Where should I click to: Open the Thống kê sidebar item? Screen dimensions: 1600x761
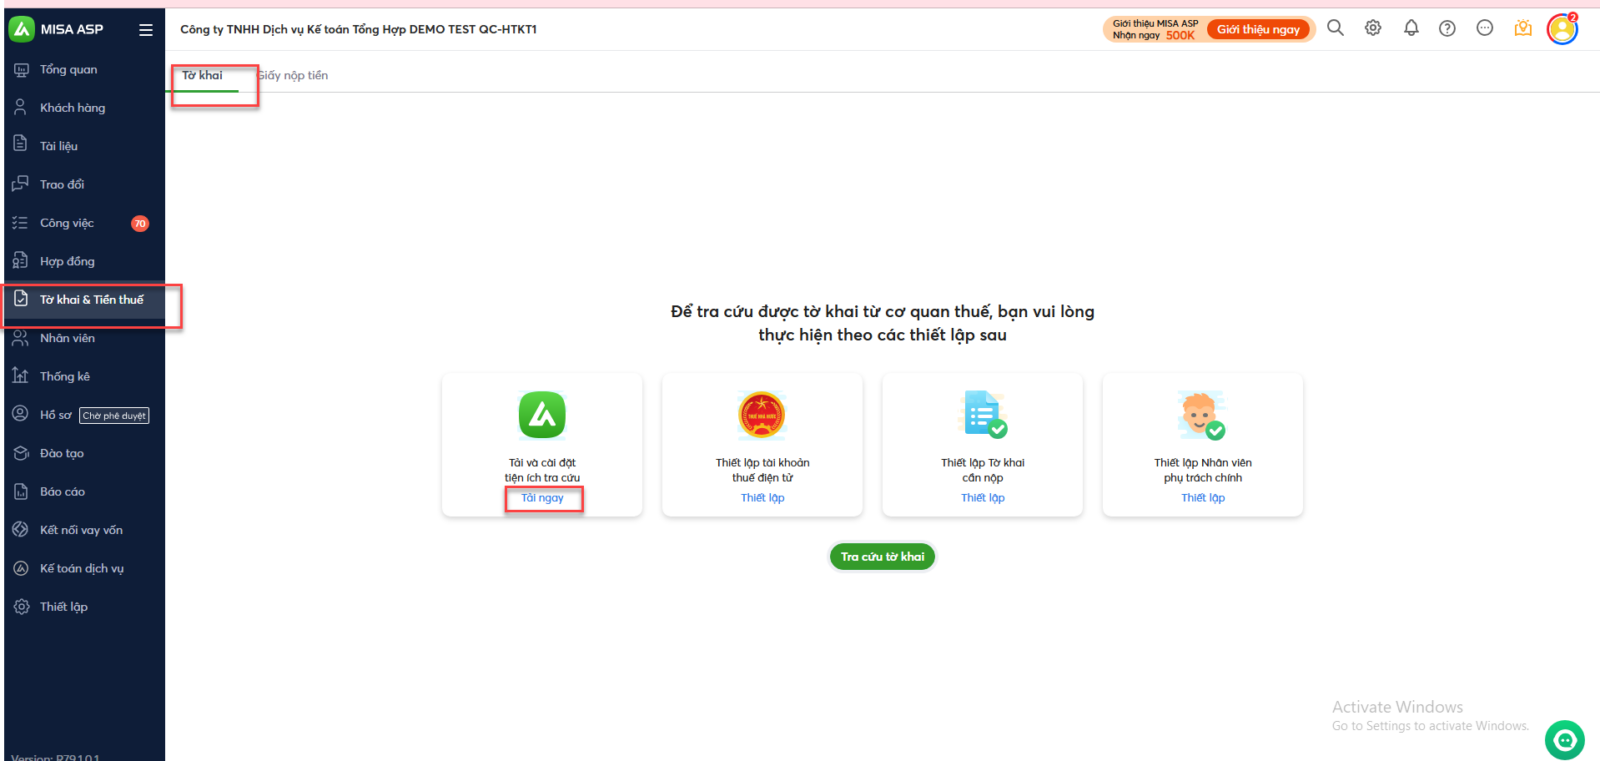point(65,376)
